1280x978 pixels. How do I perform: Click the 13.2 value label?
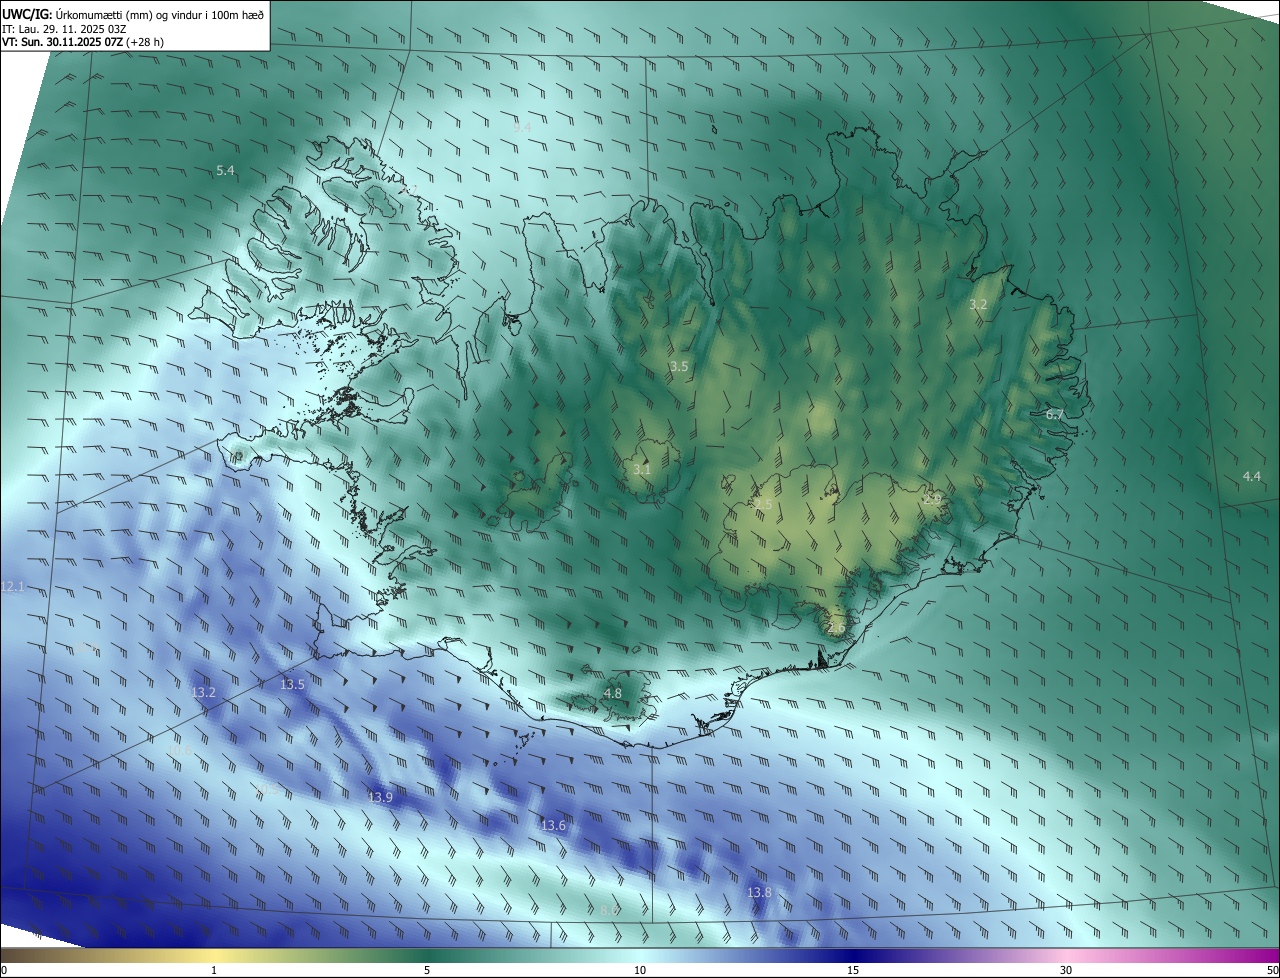tap(203, 692)
